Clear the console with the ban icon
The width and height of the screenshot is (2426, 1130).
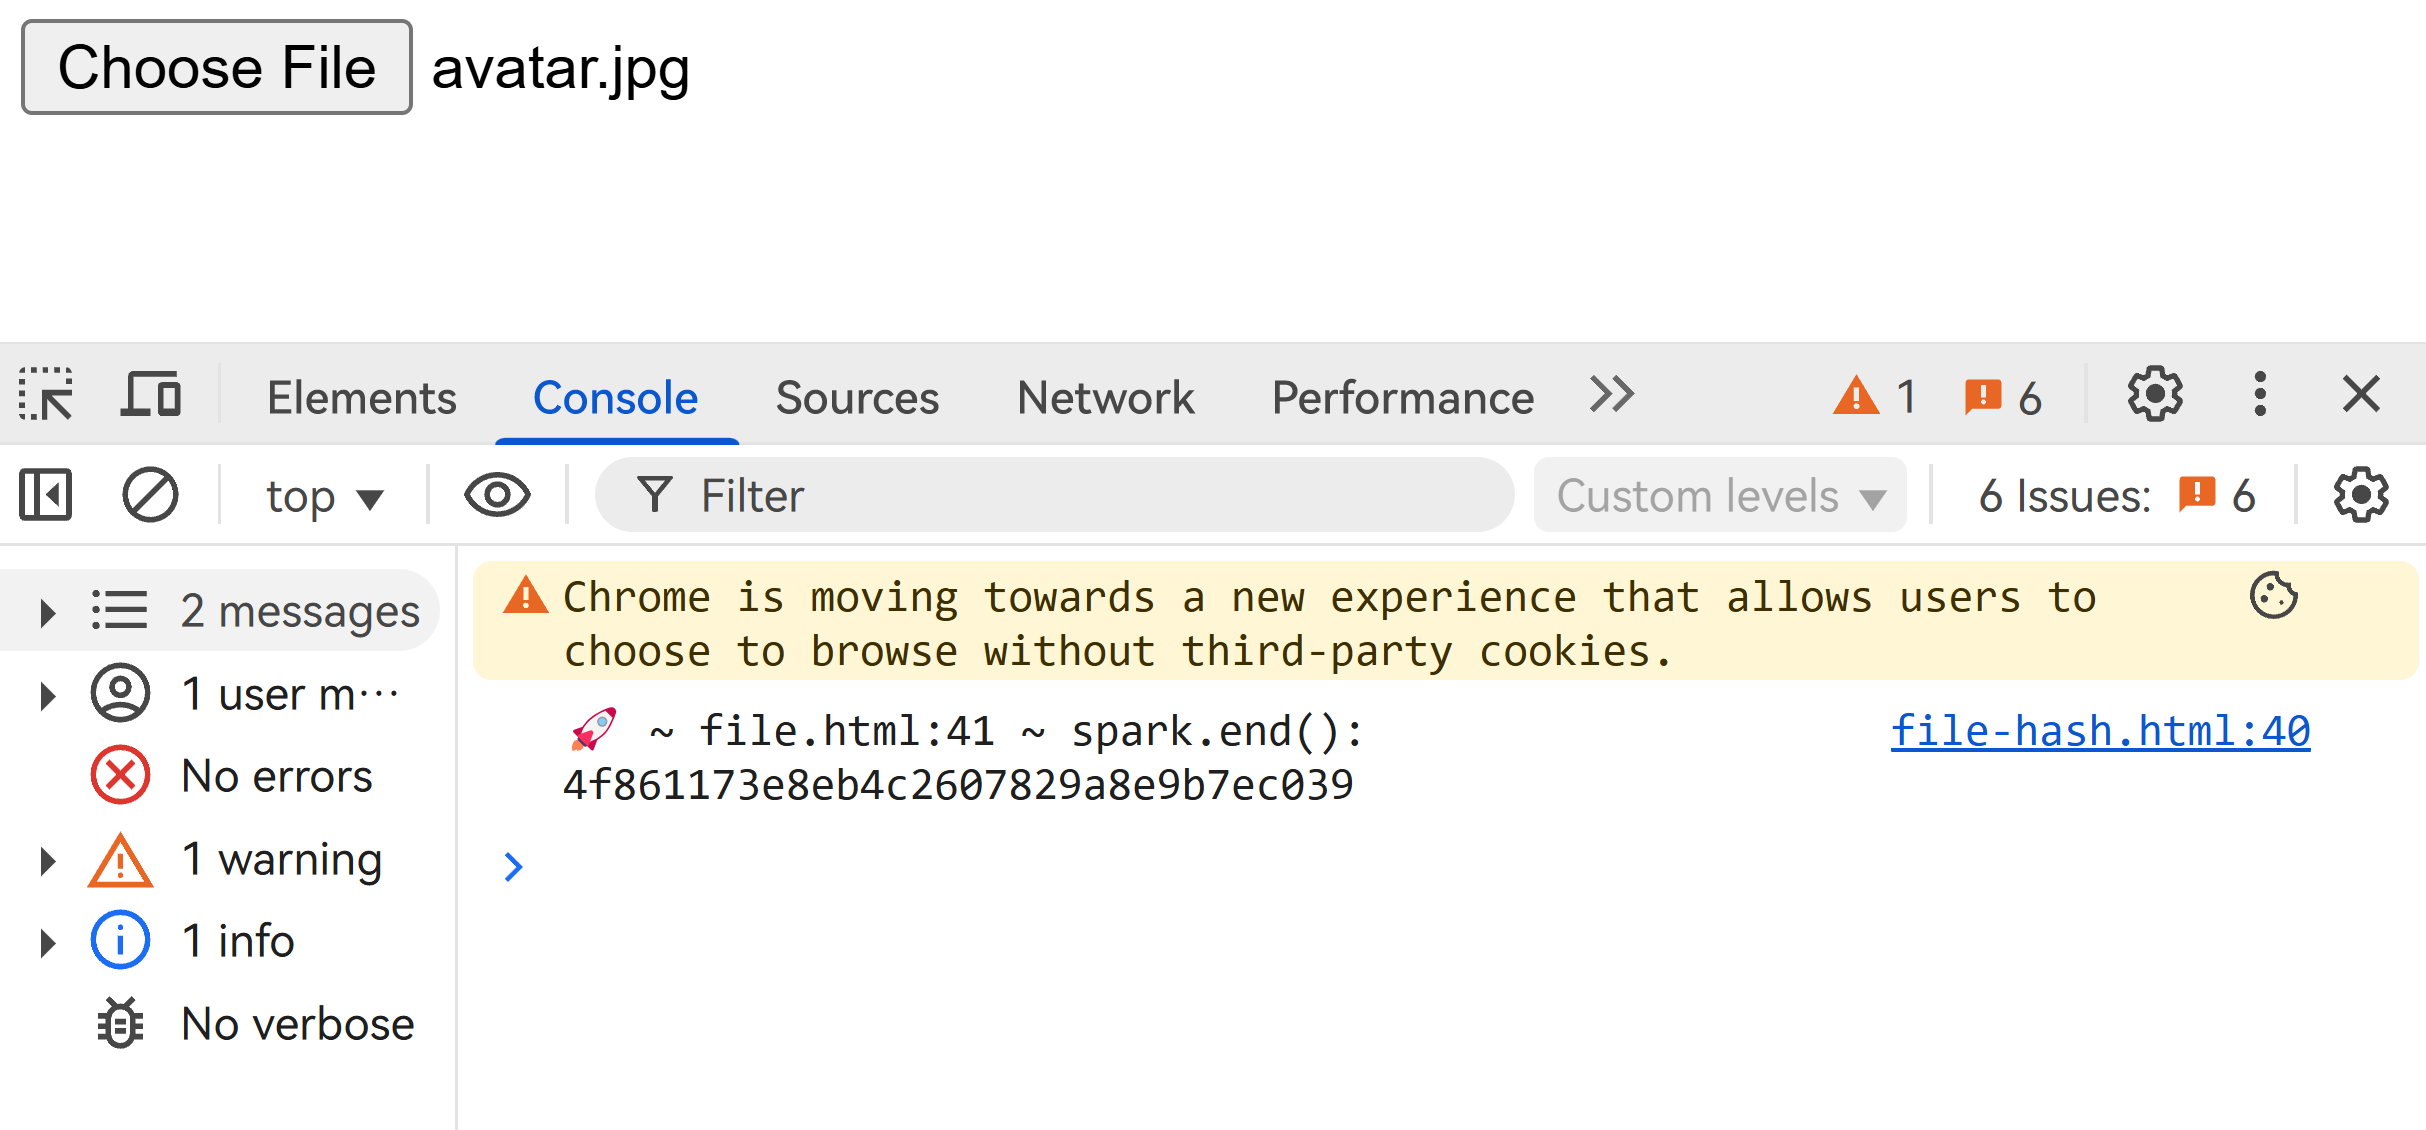click(150, 495)
